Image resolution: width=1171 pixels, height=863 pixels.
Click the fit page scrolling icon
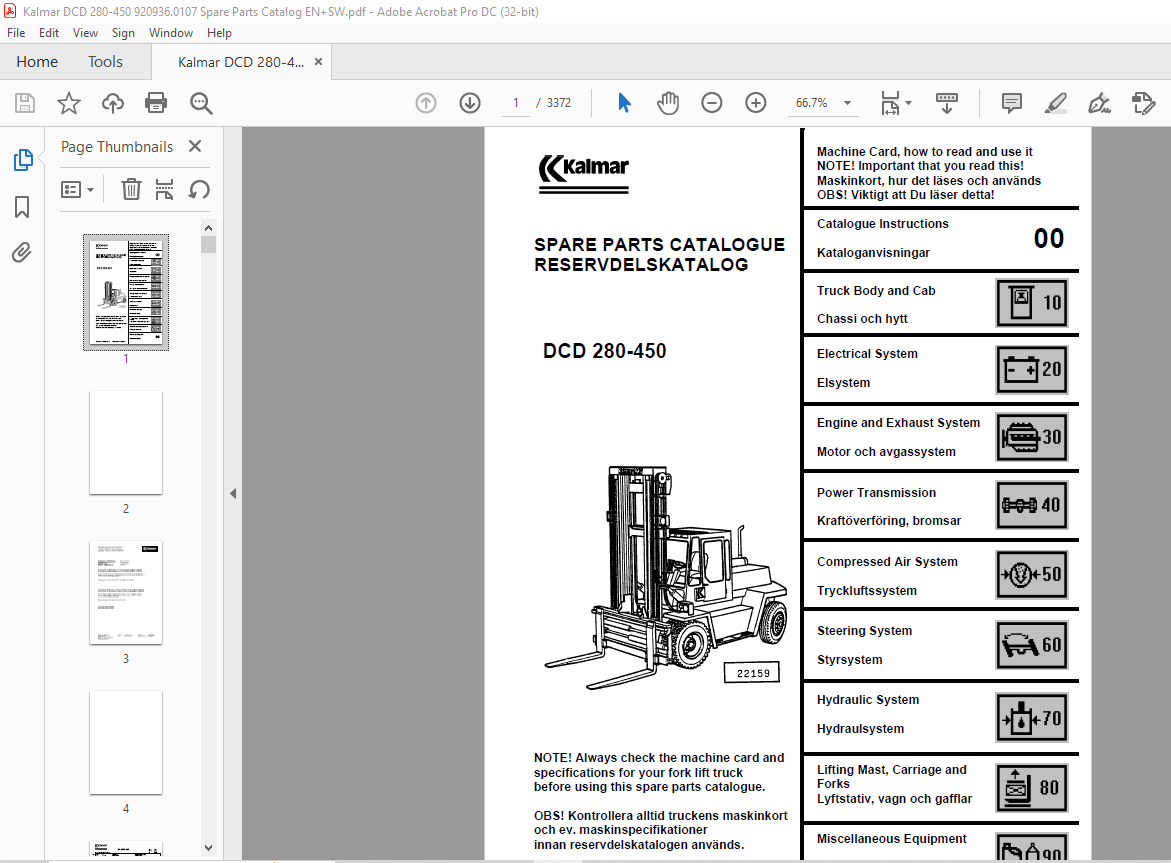[890, 103]
